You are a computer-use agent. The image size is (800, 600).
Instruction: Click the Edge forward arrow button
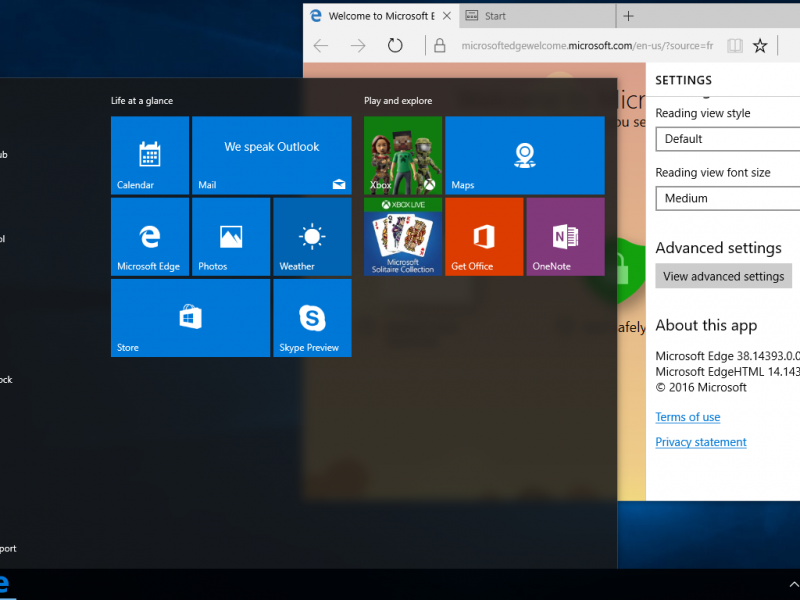(358, 46)
